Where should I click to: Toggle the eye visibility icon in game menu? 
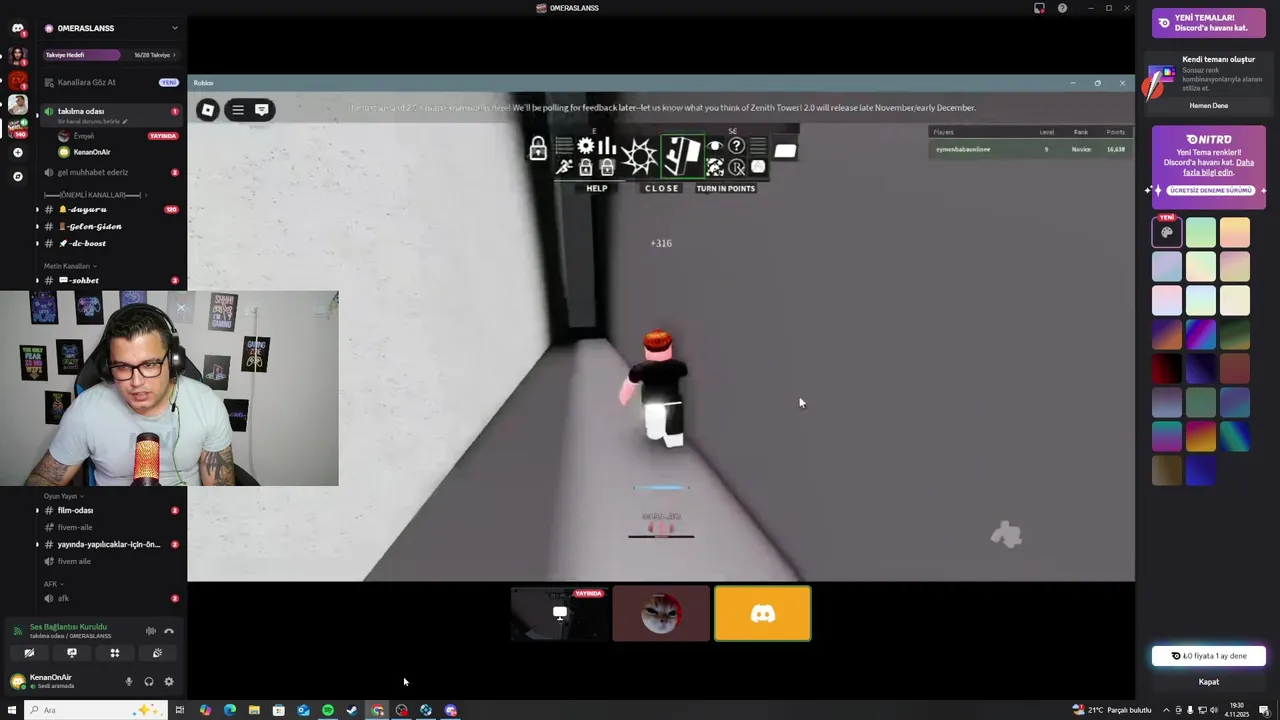pyautogui.click(x=715, y=146)
